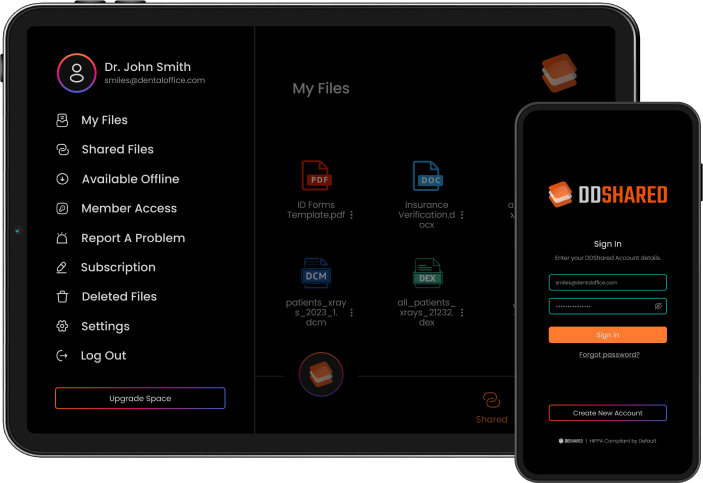
Task: Click the Subscription pencil icon
Action: pos(61,267)
